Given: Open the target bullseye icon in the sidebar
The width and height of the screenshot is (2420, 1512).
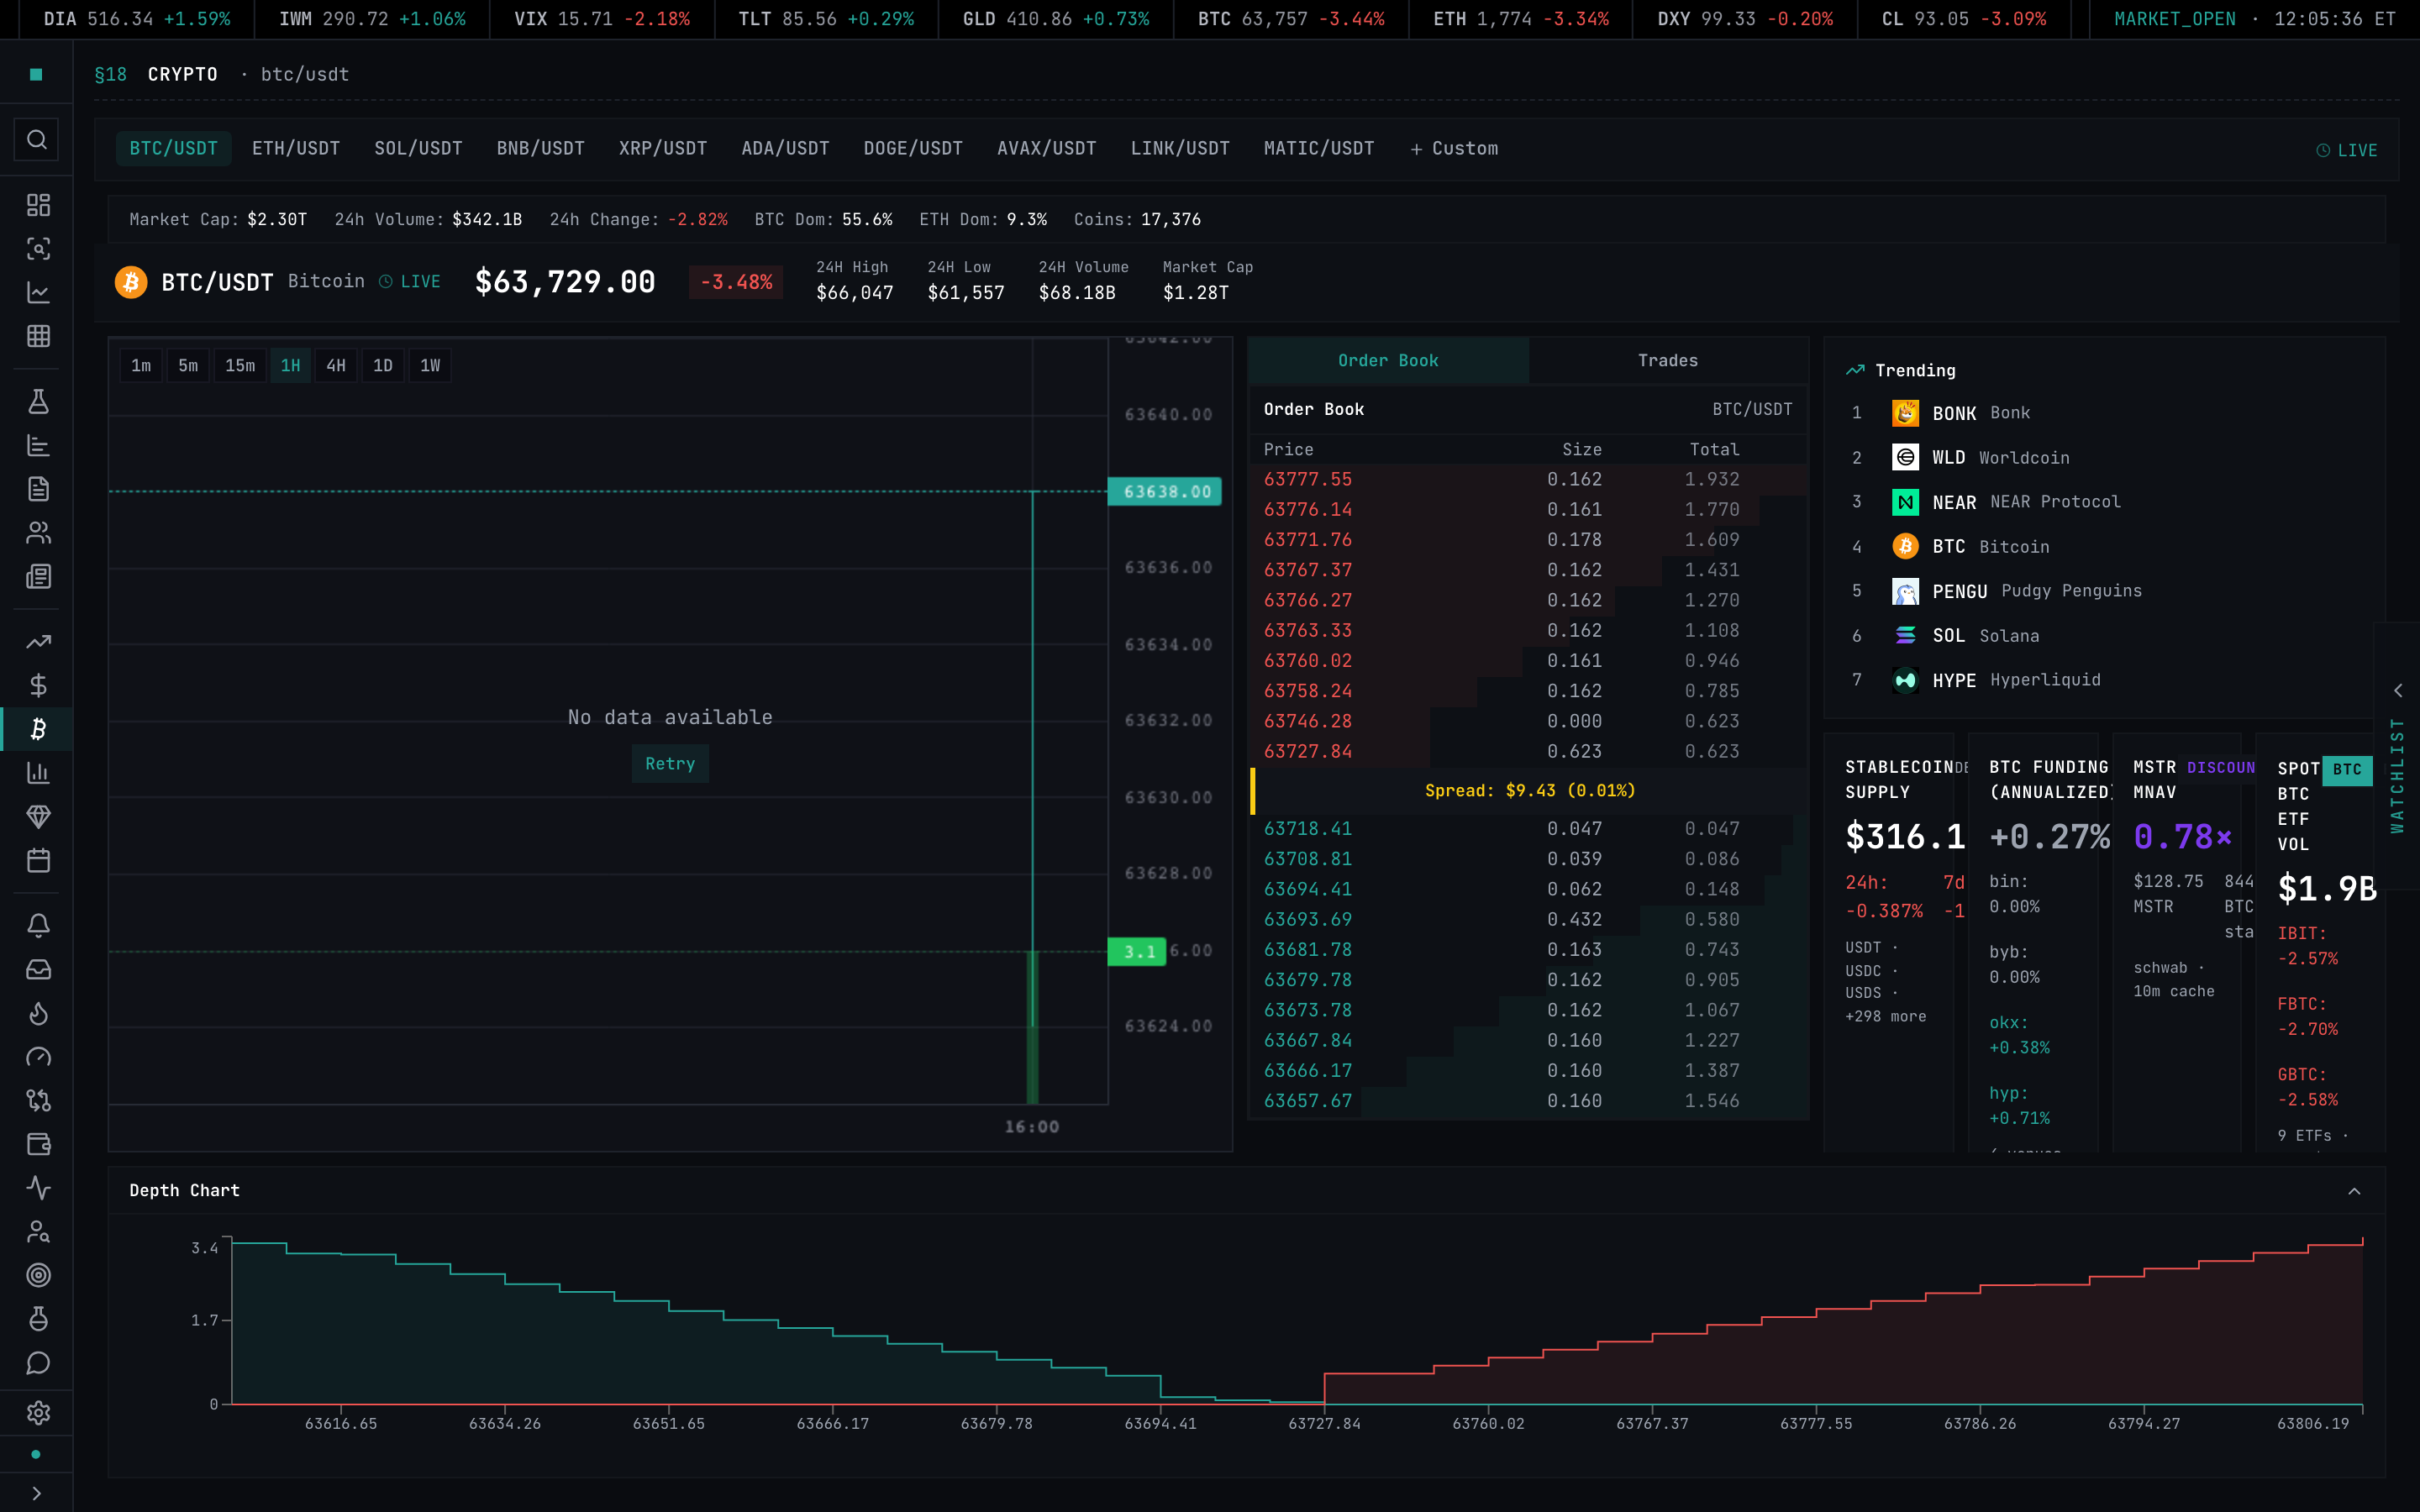Looking at the screenshot, I should (x=38, y=1275).
